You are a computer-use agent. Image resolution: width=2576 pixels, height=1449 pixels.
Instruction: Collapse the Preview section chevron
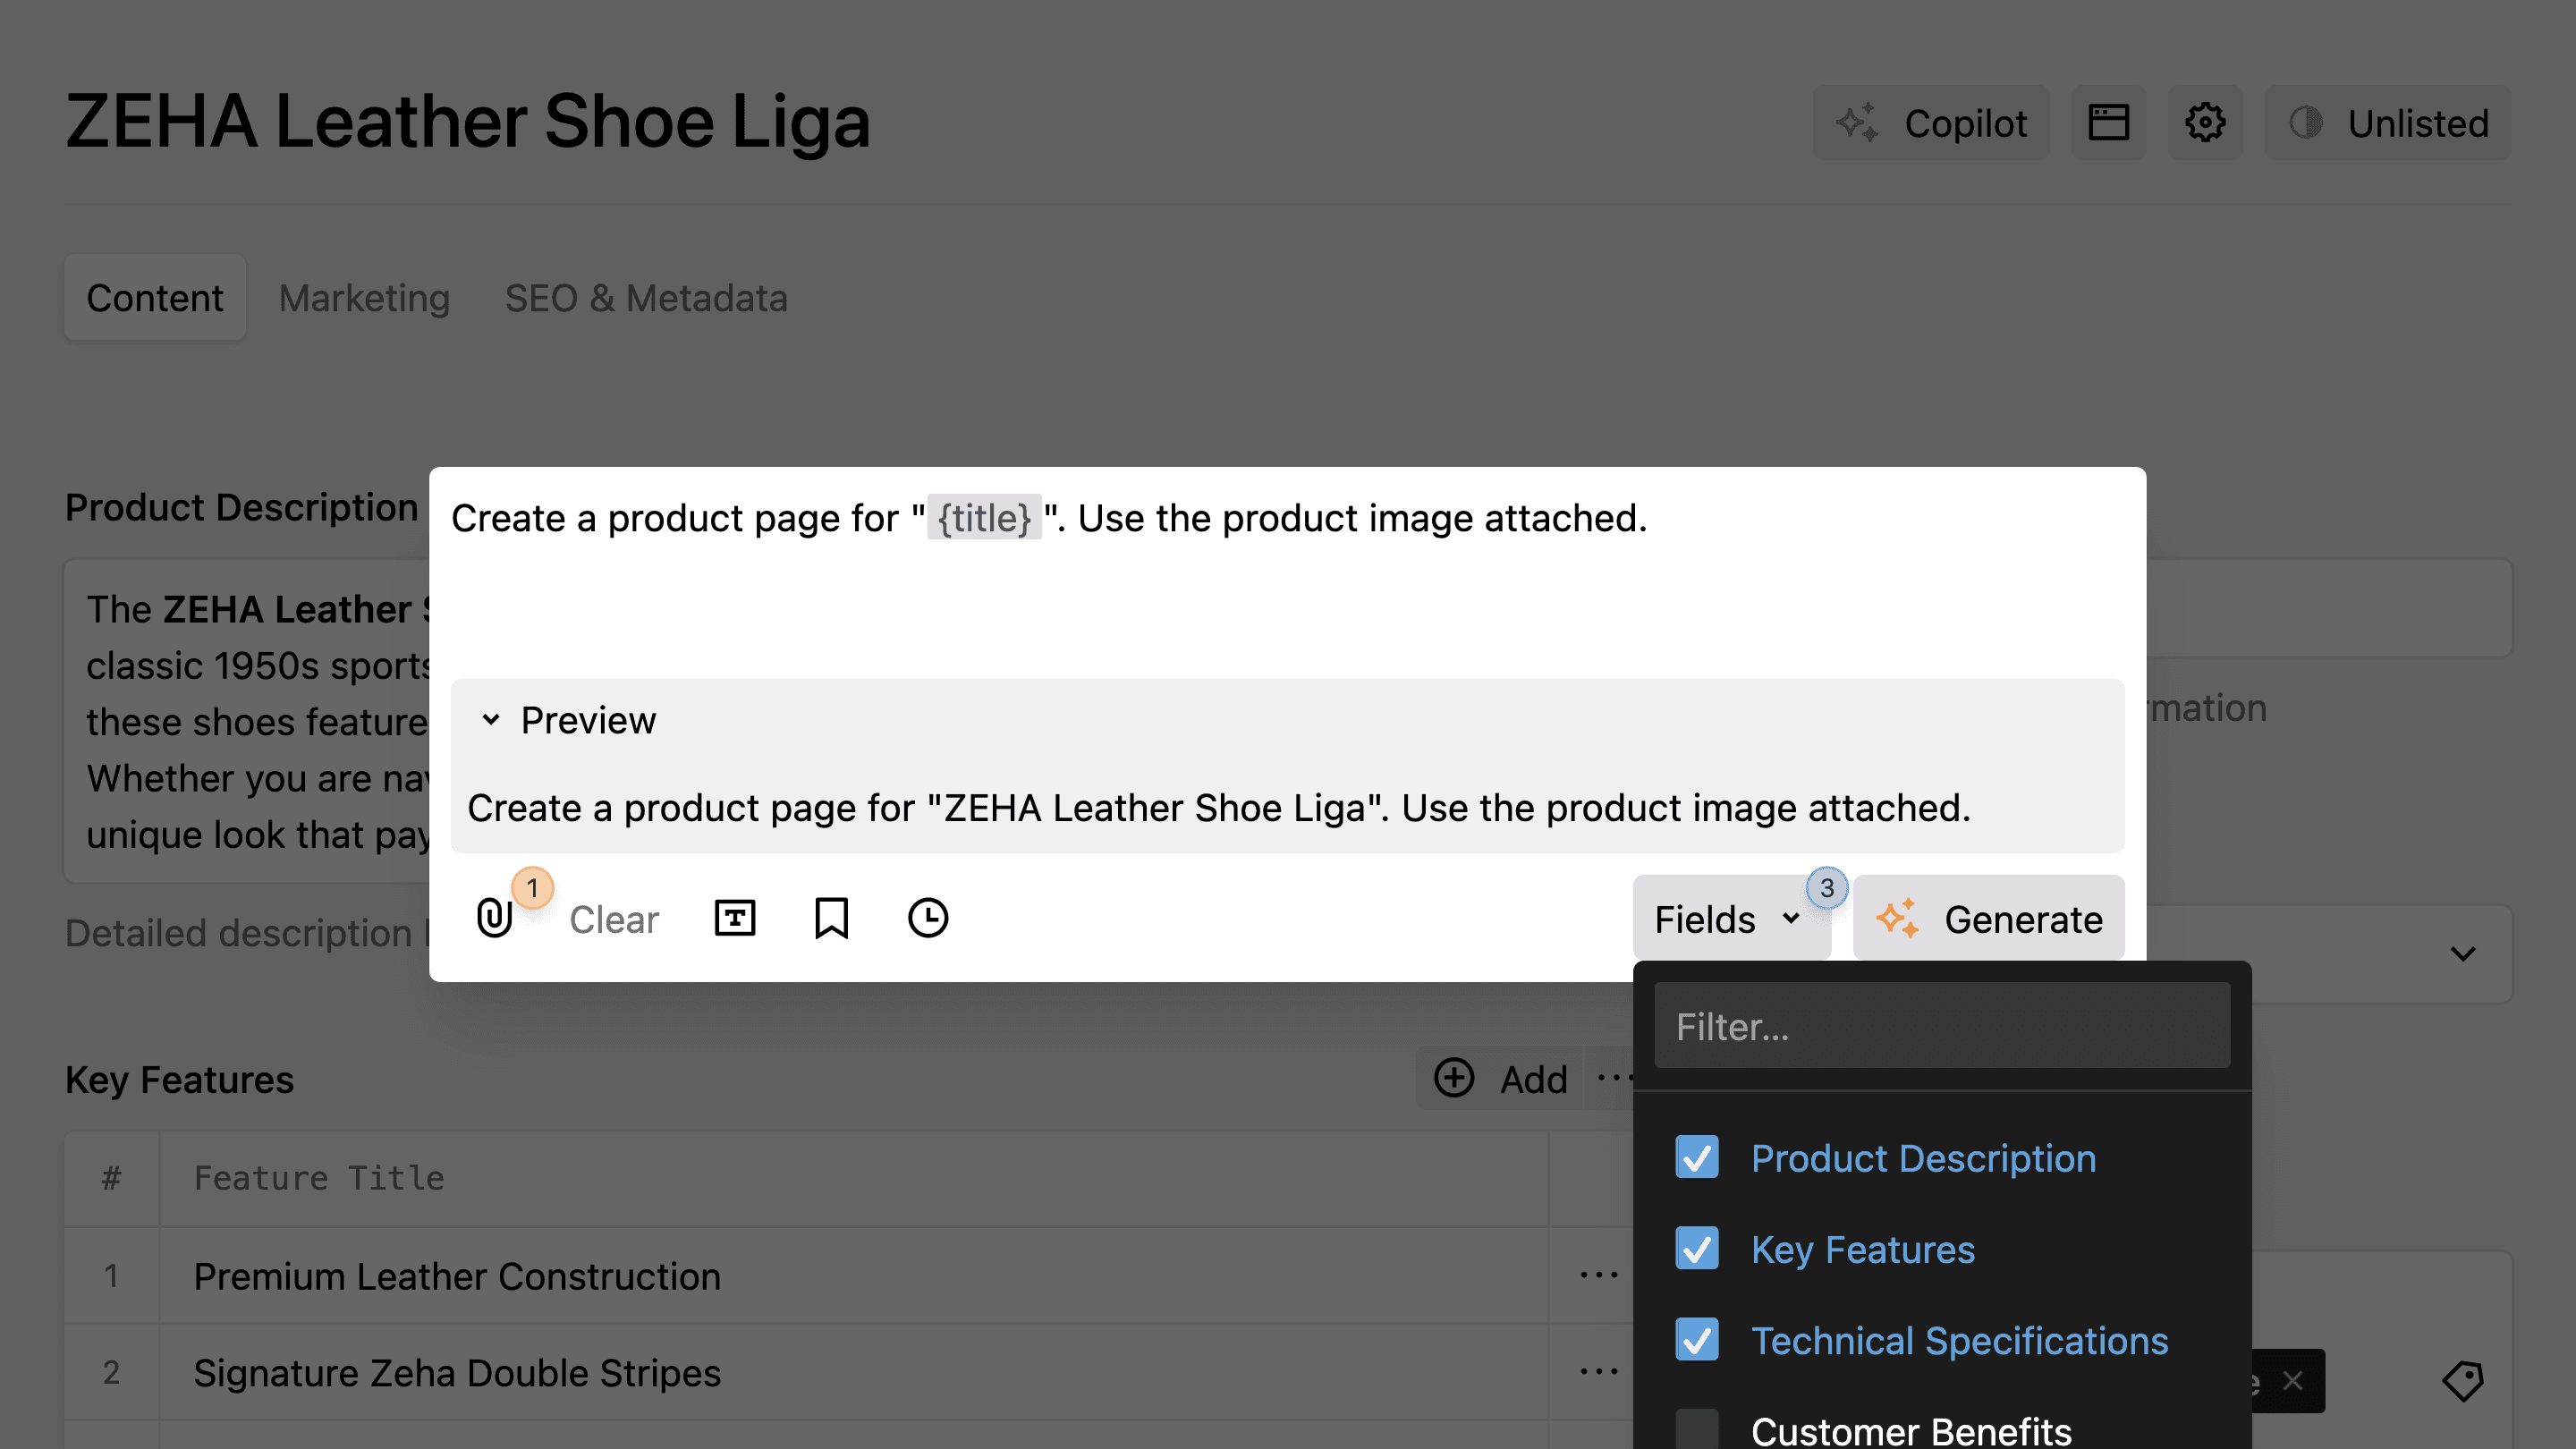tap(490, 720)
